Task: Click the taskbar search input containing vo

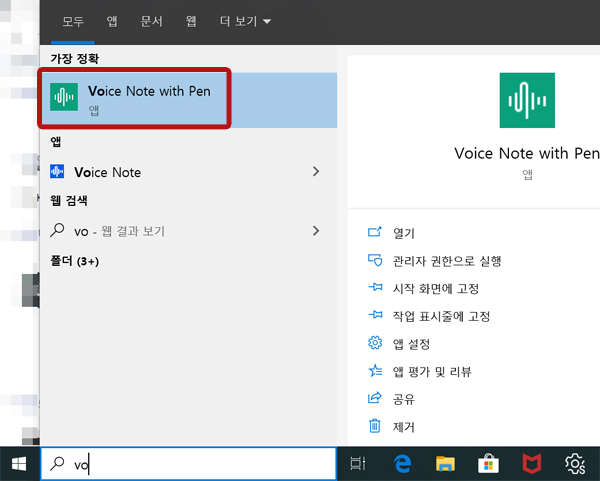Action: pyautogui.click(x=188, y=464)
